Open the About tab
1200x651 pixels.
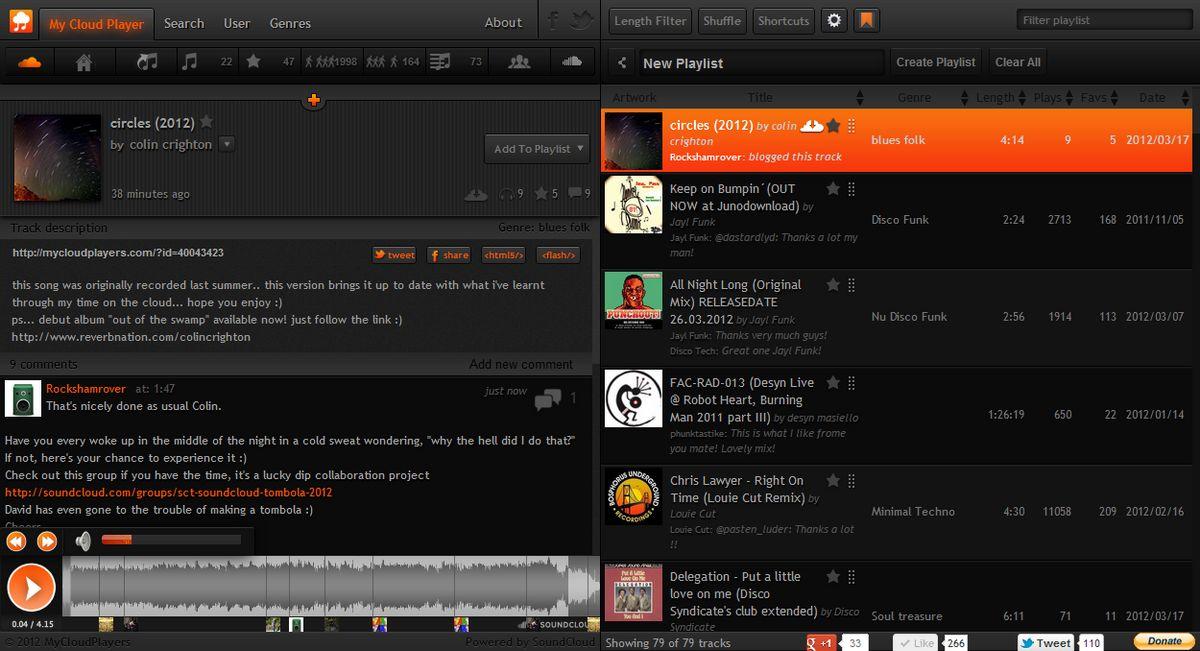pos(503,23)
